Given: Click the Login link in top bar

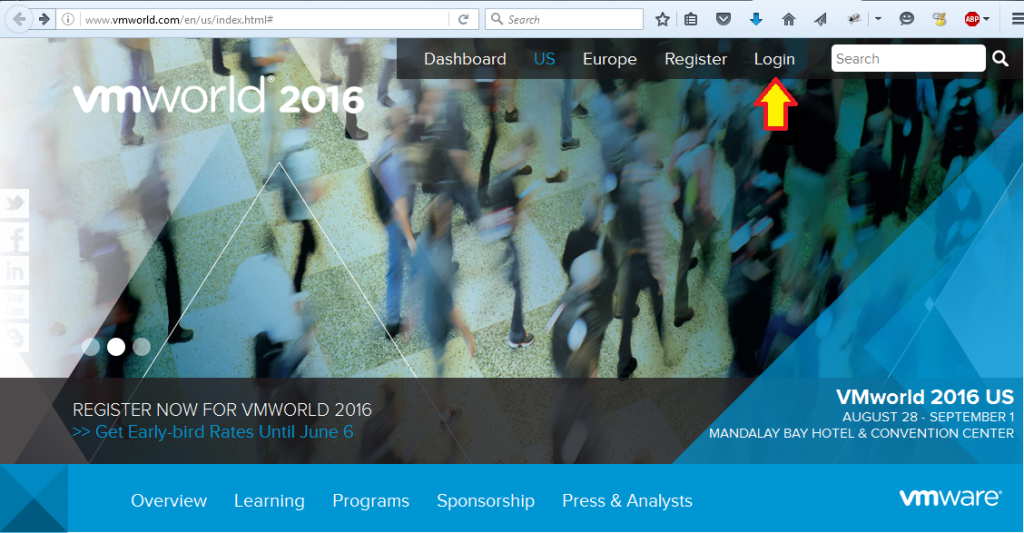Looking at the screenshot, I should (774, 59).
